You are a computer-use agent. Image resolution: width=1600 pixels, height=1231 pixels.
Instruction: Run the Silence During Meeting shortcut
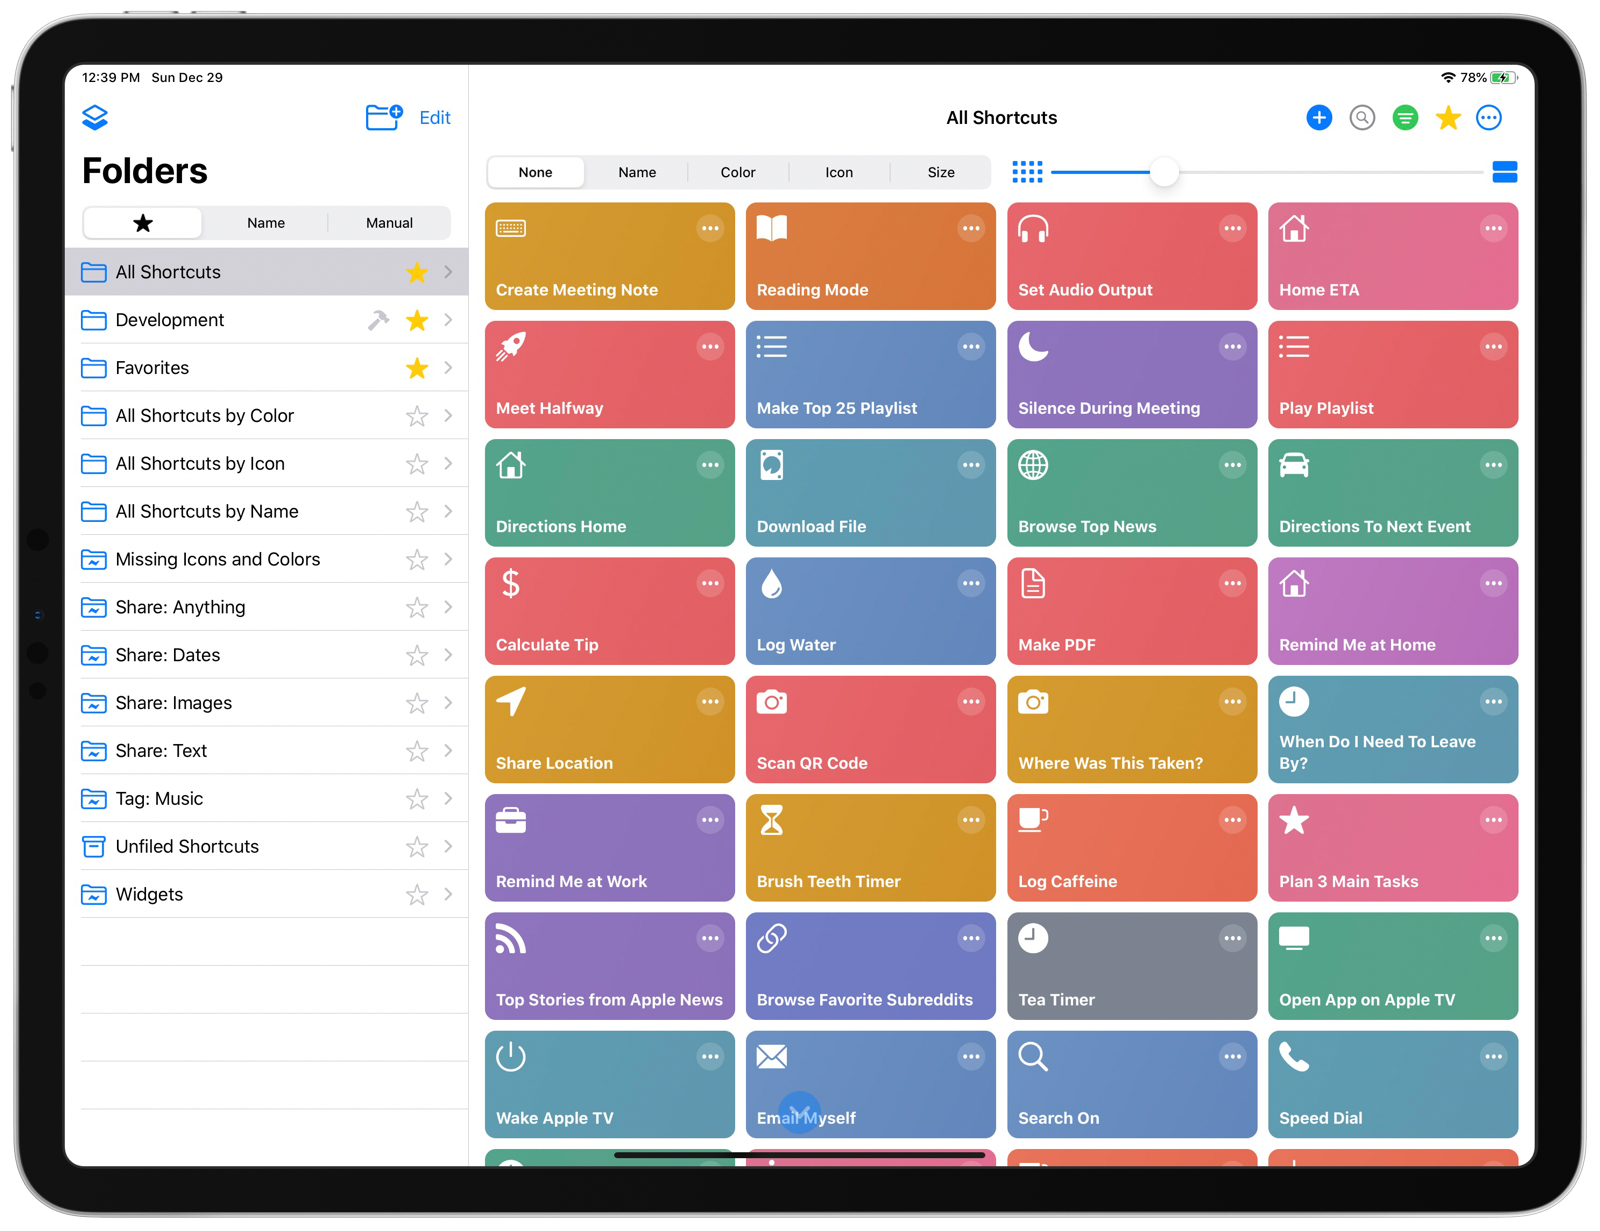pyautogui.click(x=1132, y=374)
